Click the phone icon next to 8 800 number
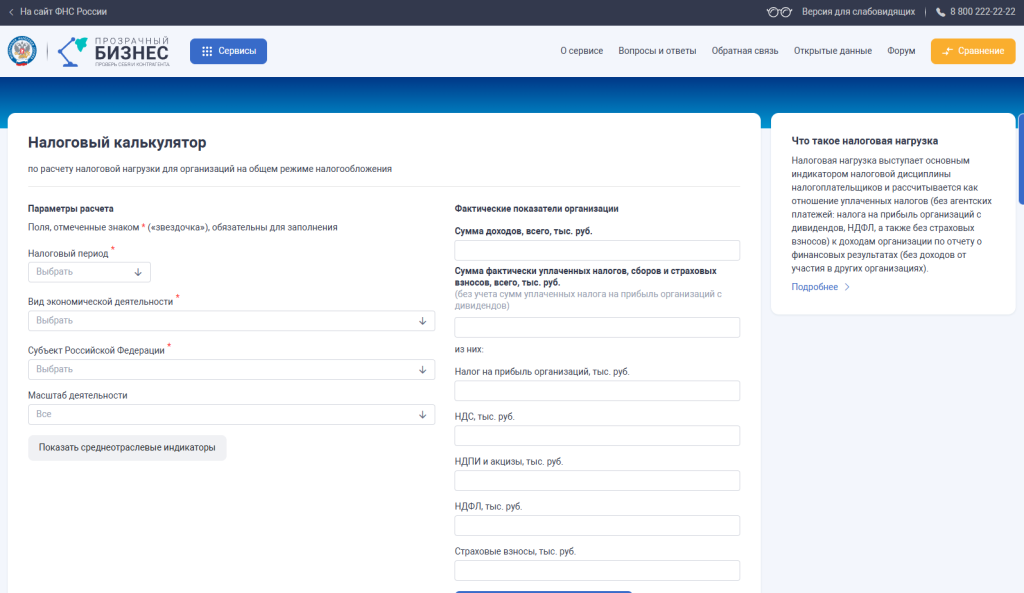This screenshot has height=593, width=1024. click(940, 12)
